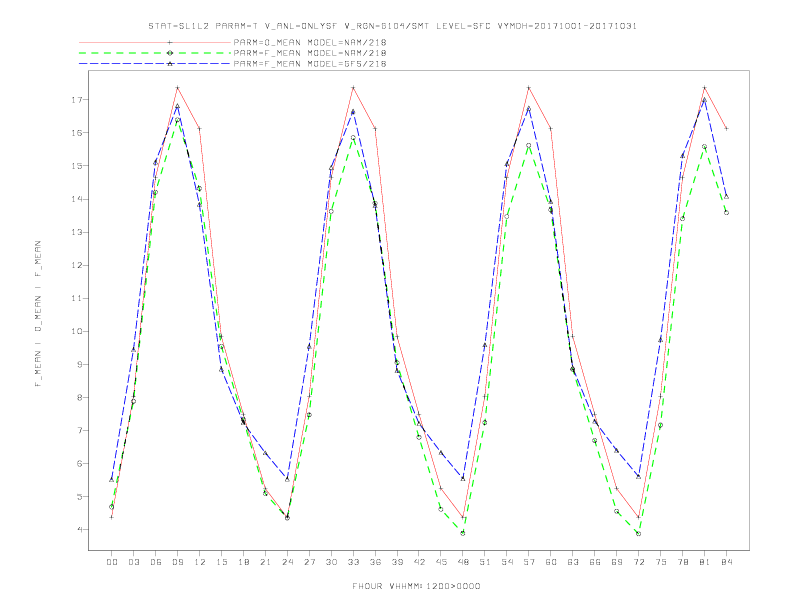
Task: Click the y-axis tick label 17
Action: pyautogui.click(x=76, y=100)
